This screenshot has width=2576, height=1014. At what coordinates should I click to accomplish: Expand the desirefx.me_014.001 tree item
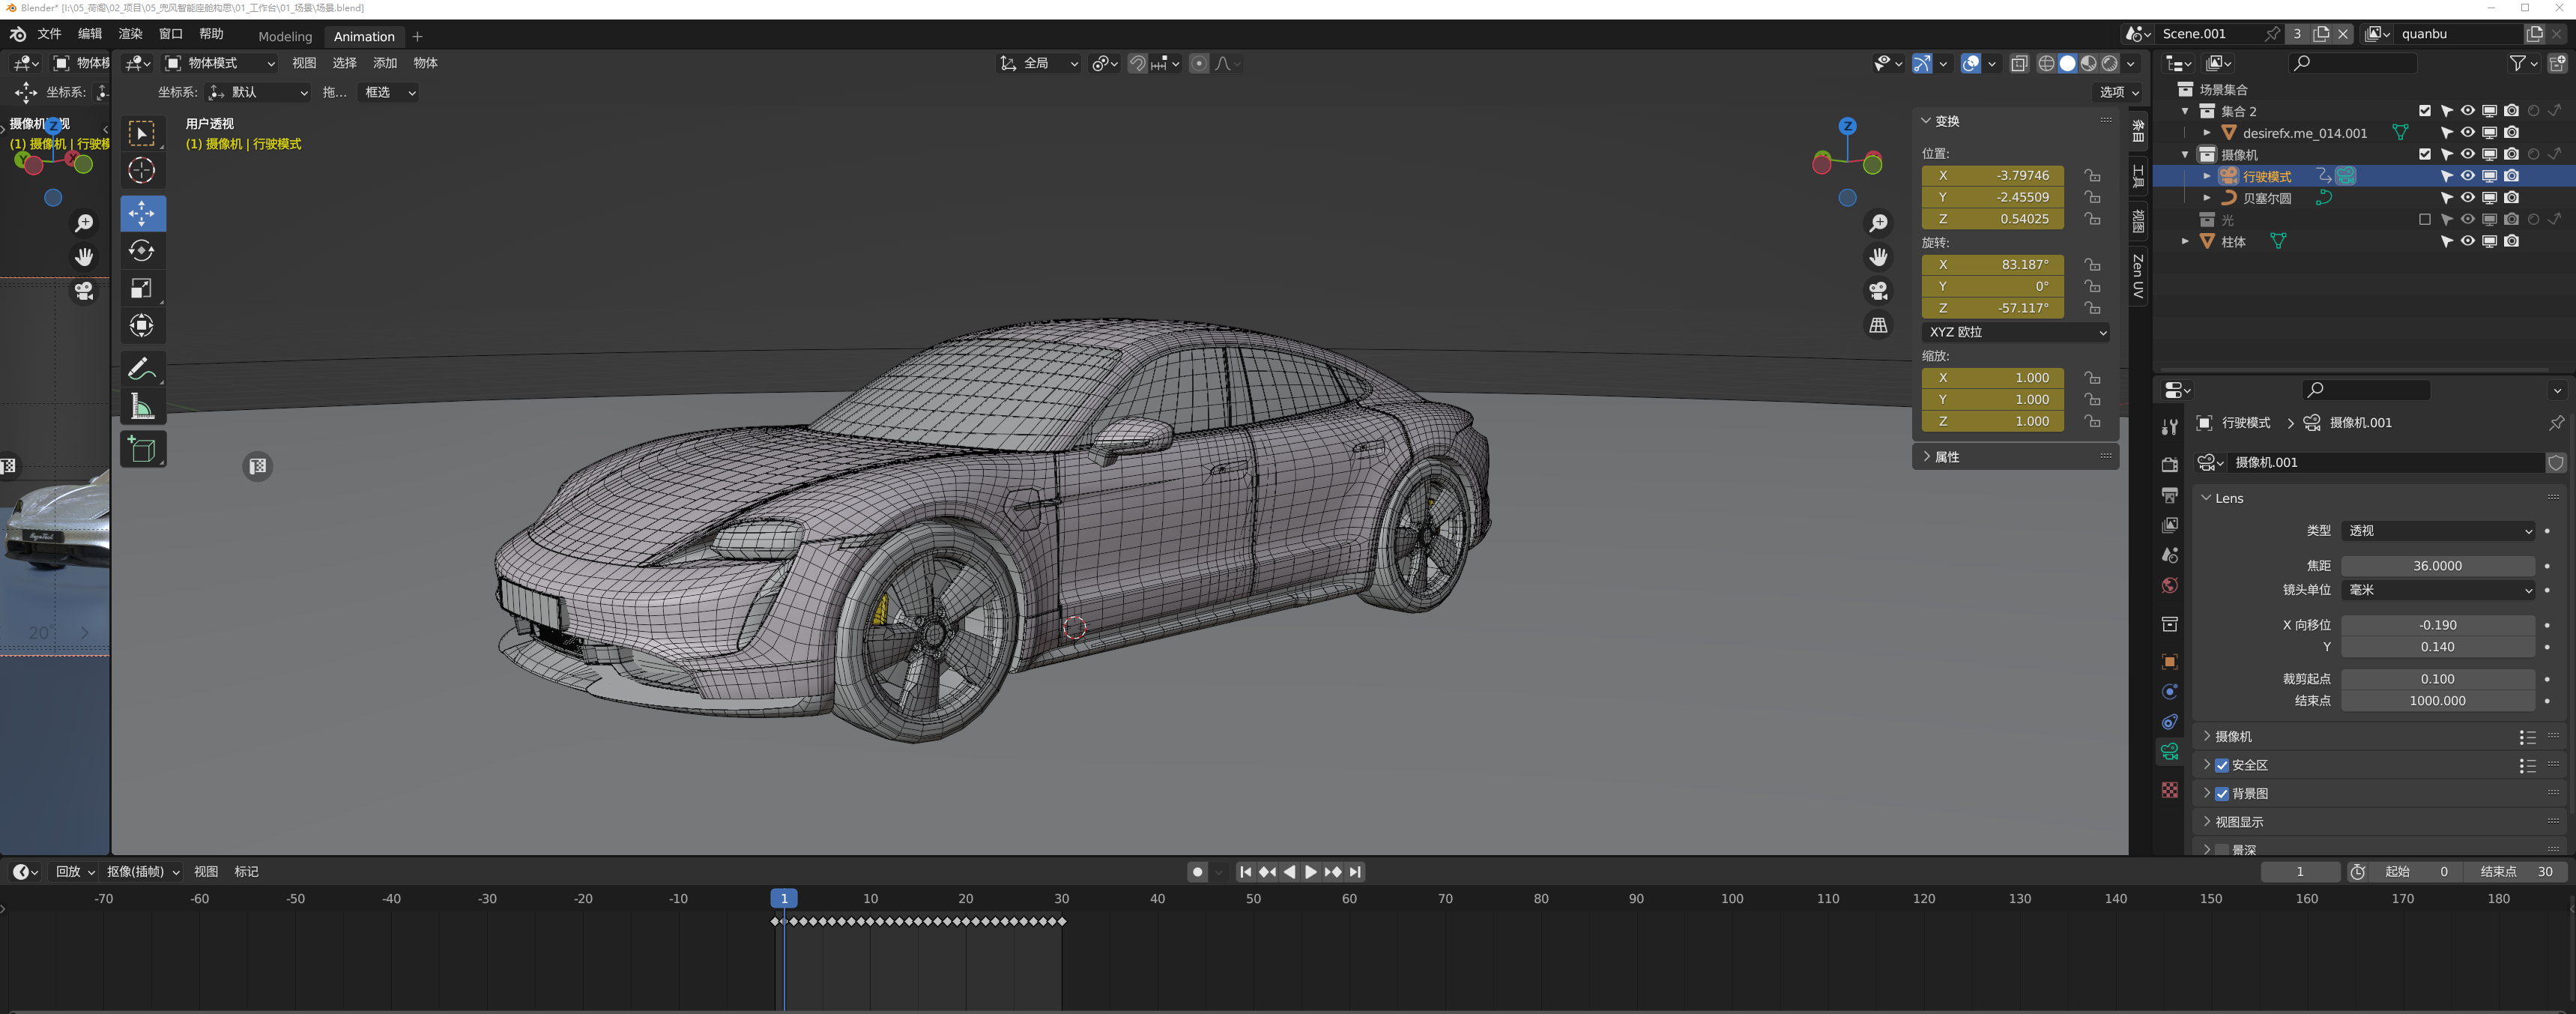[x=2207, y=133]
